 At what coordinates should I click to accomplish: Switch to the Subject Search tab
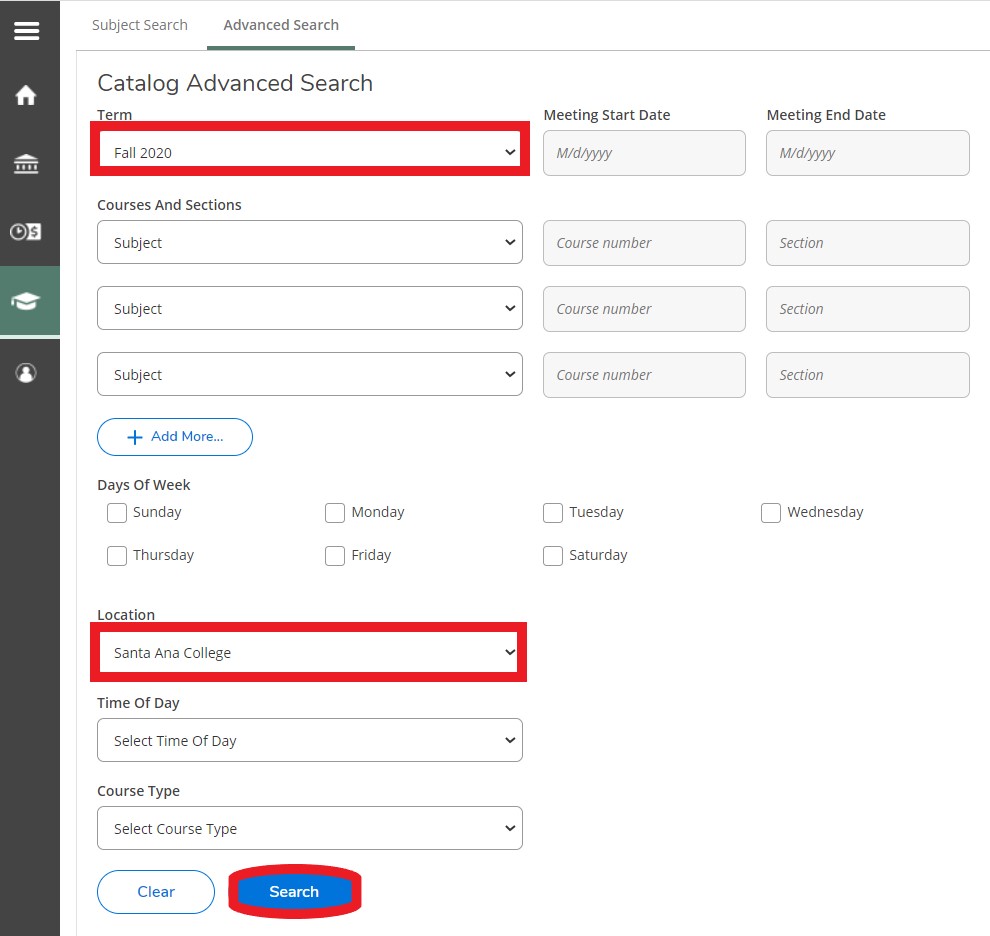tap(140, 25)
